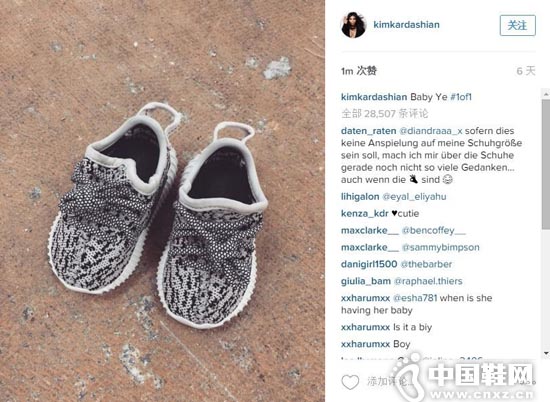Click the 关注 follow button
The width and height of the screenshot is (550, 402).
(517, 25)
